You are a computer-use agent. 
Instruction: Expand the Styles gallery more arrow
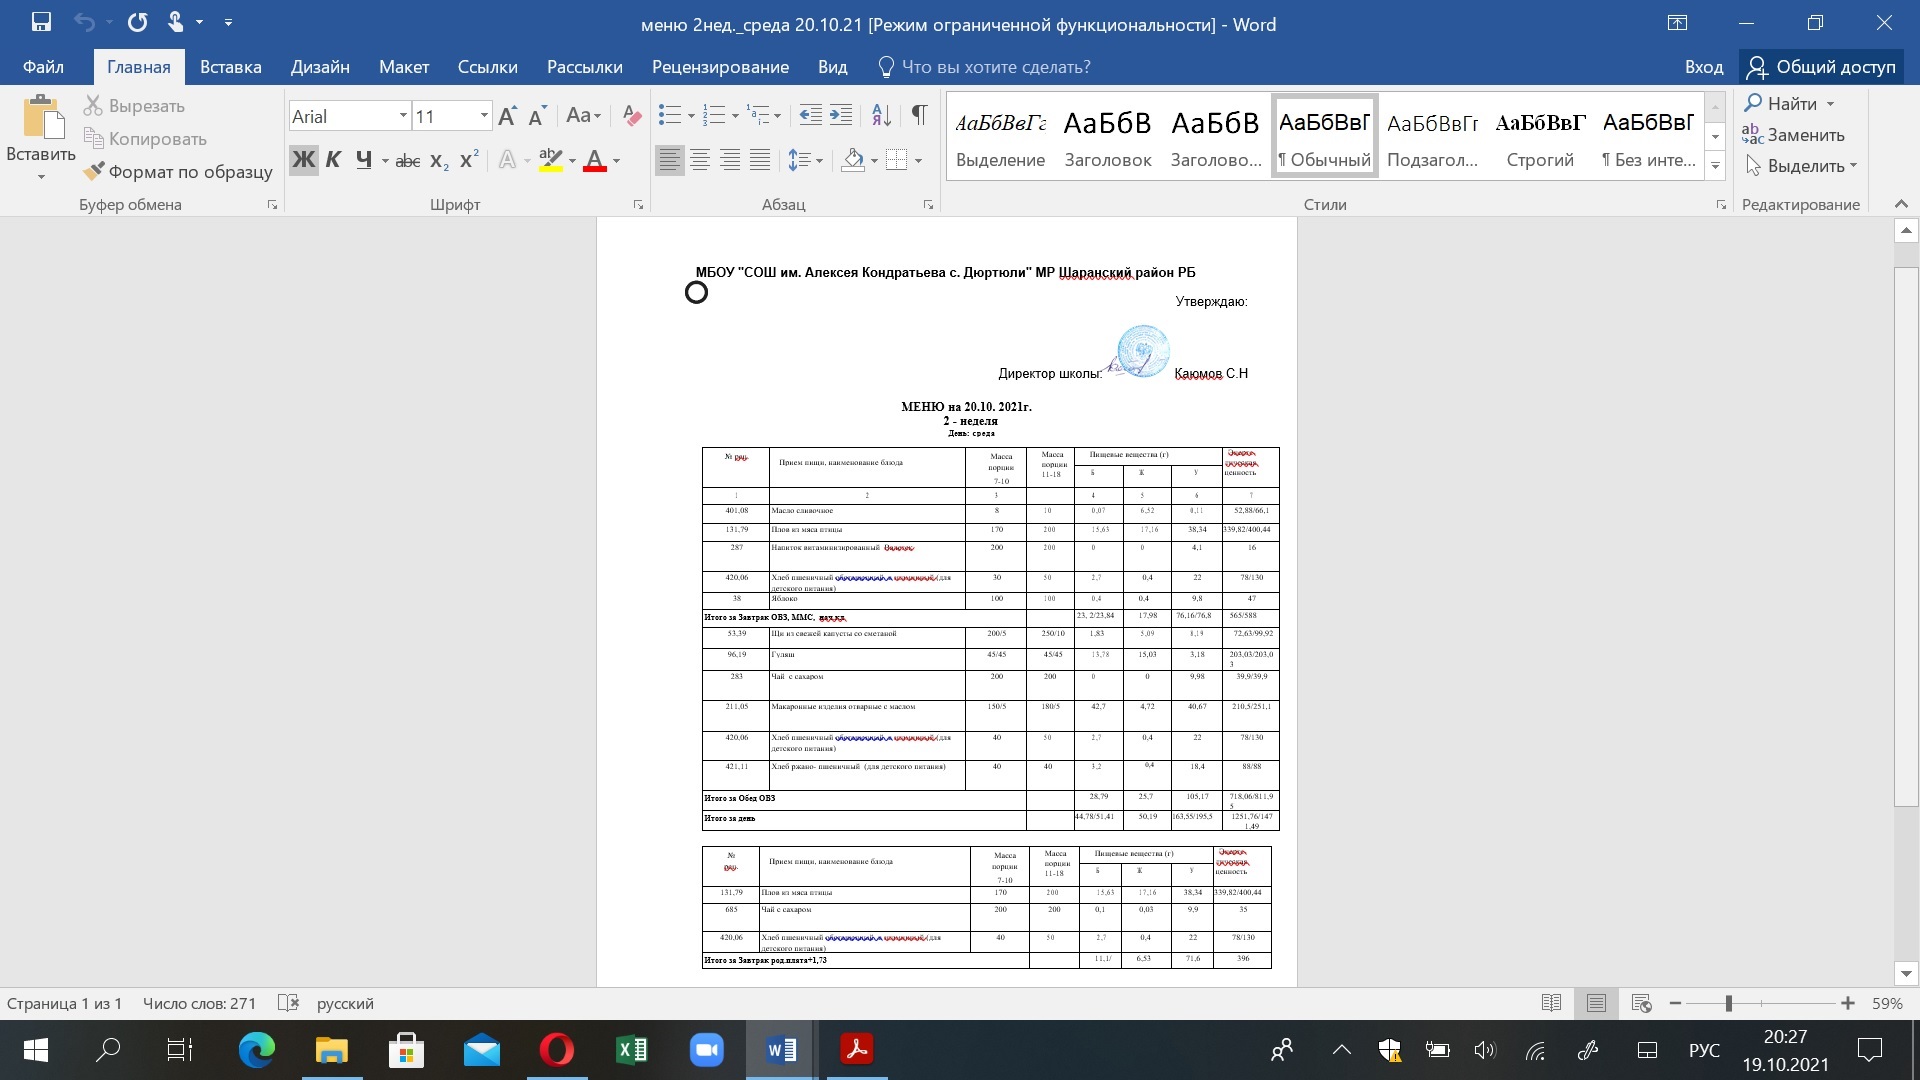coord(1715,166)
